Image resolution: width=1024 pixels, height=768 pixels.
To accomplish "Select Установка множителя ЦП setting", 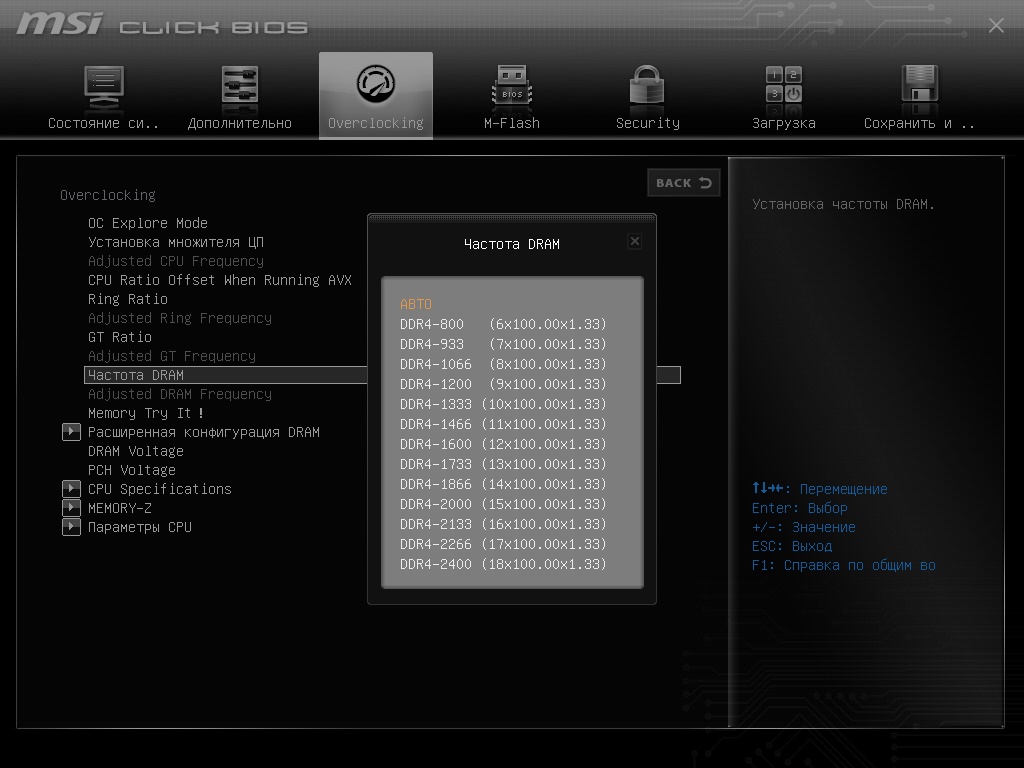I will click(176, 242).
